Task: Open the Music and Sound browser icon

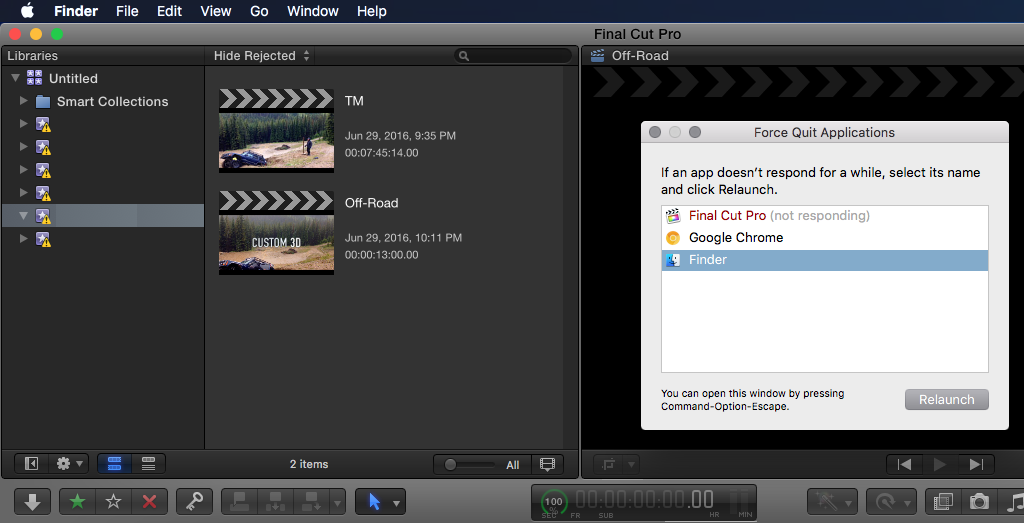Action: [1012, 501]
